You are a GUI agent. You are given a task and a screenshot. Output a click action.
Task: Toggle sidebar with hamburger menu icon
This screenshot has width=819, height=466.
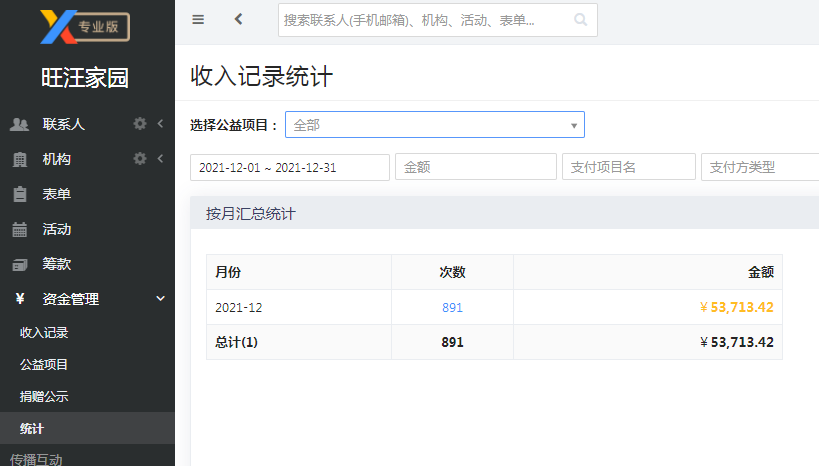coord(198,20)
